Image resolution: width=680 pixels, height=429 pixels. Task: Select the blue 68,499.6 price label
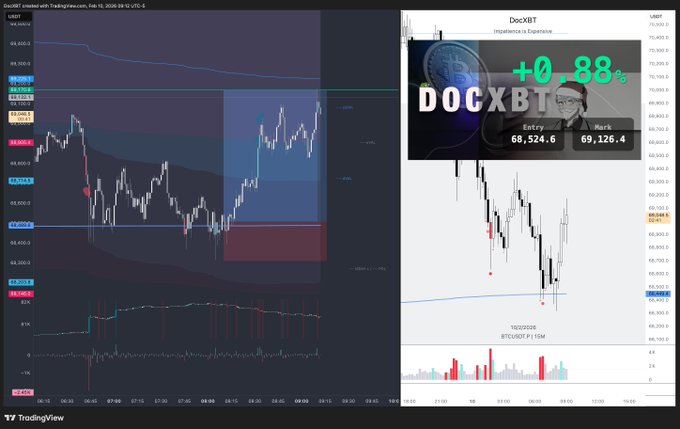point(21,225)
